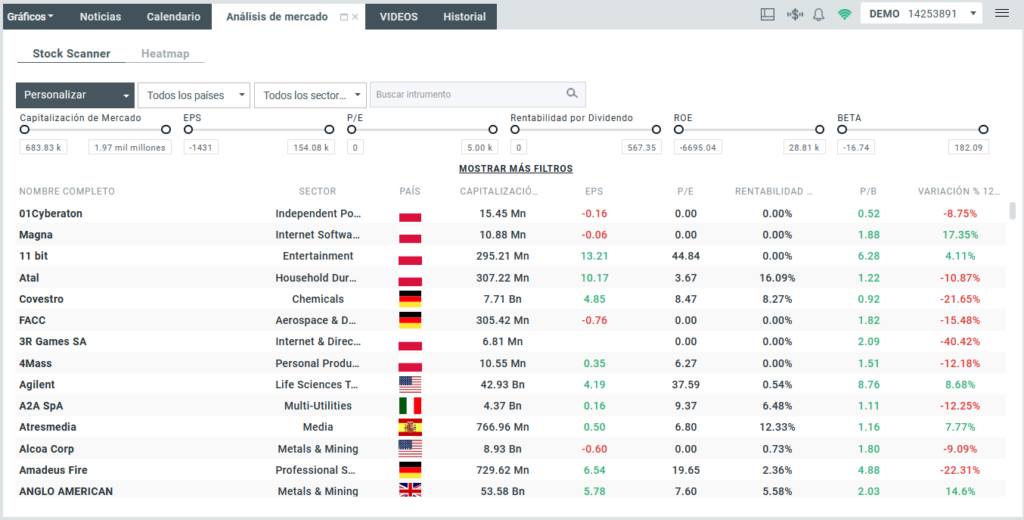Open the Gráficos dropdown menu
Viewport: 1024px width, 520px height.
tap(31, 16)
